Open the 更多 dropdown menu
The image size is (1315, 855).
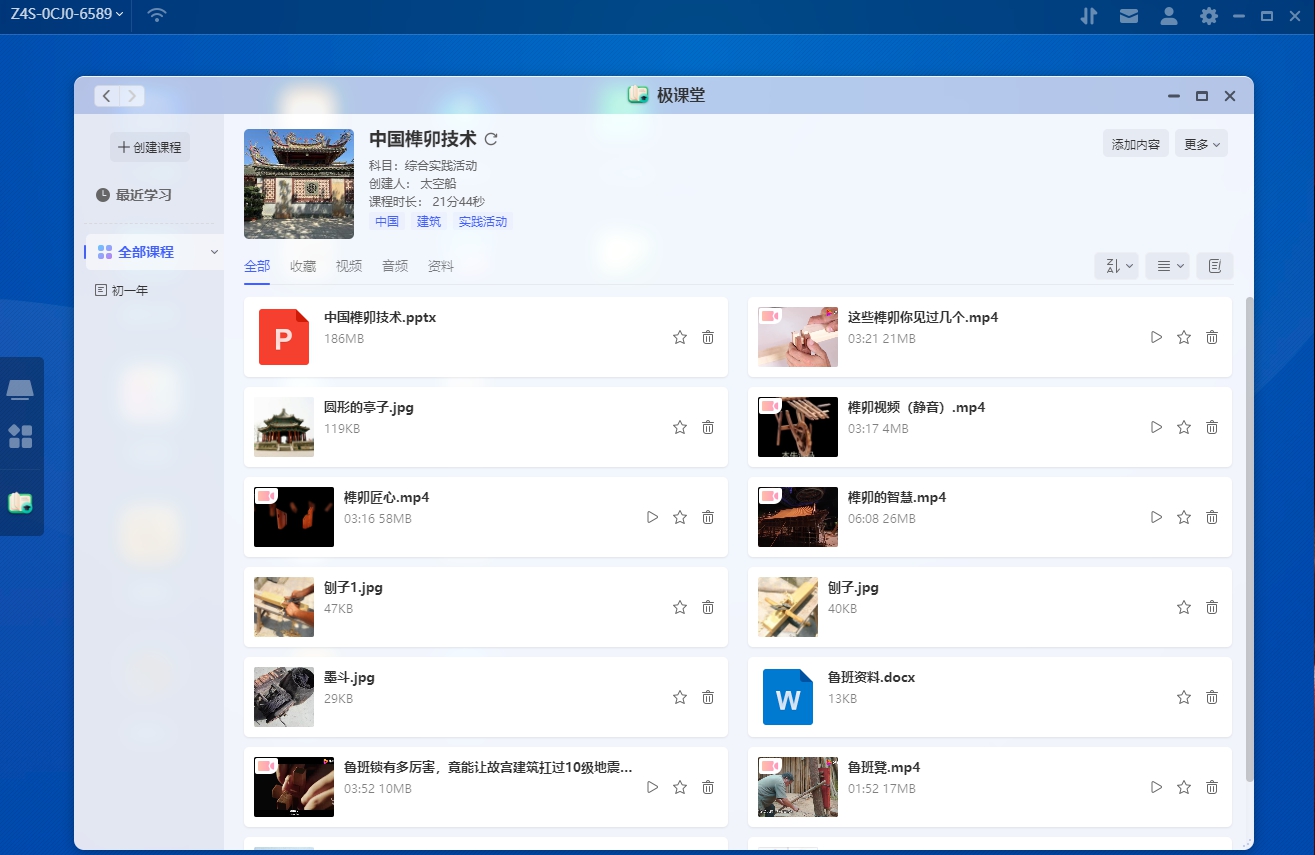[1201, 143]
